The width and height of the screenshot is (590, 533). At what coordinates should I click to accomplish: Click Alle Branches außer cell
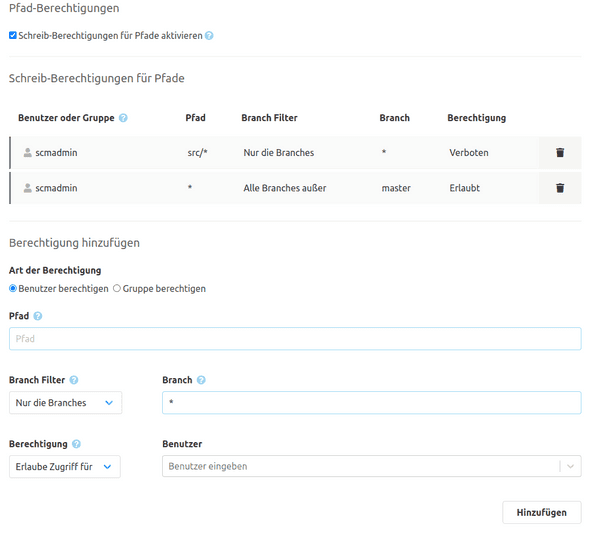point(285,188)
